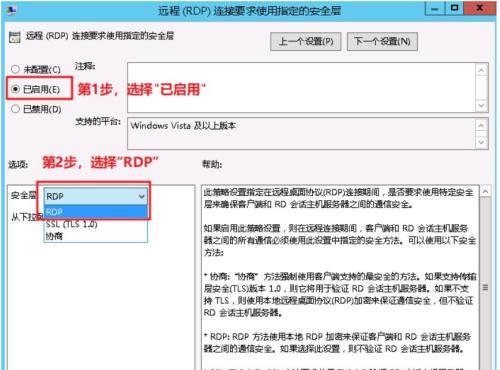Choose SSL (TLS 1.0) from the list

[96, 224]
